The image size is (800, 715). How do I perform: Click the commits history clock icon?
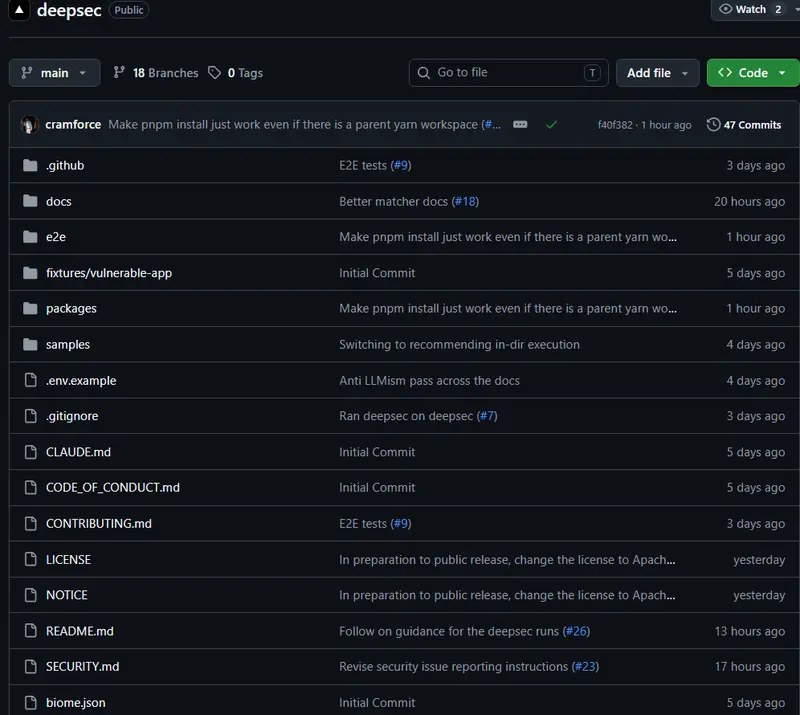tap(713, 125)
